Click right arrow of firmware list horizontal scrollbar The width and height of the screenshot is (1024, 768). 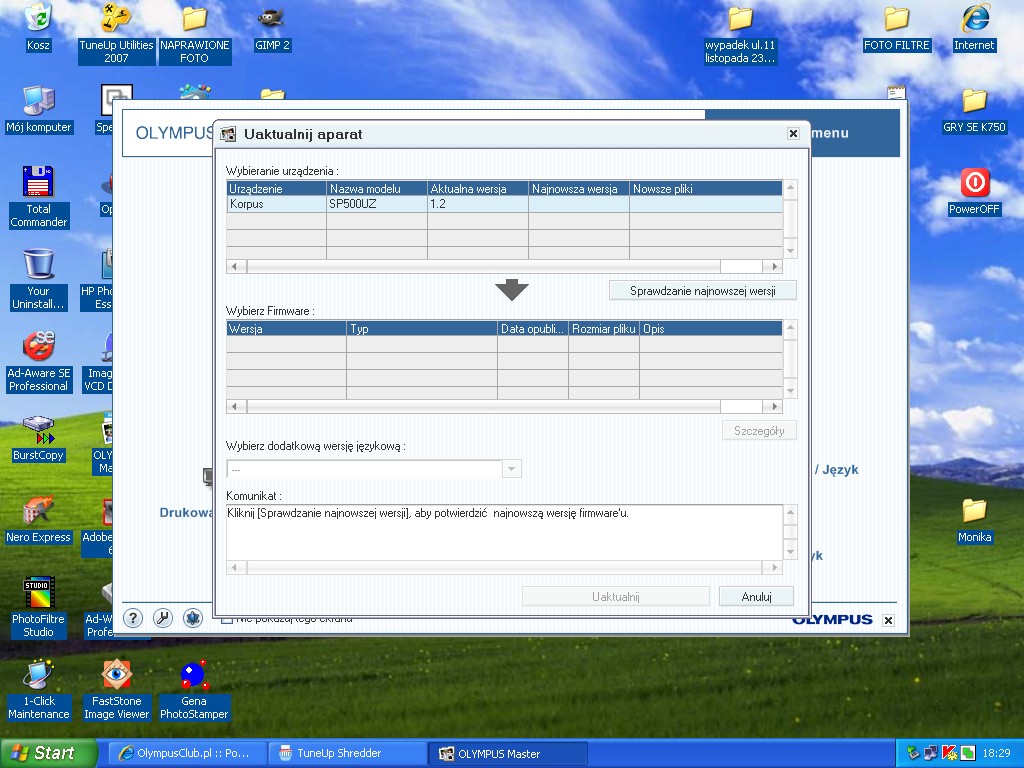click(775, 406)
